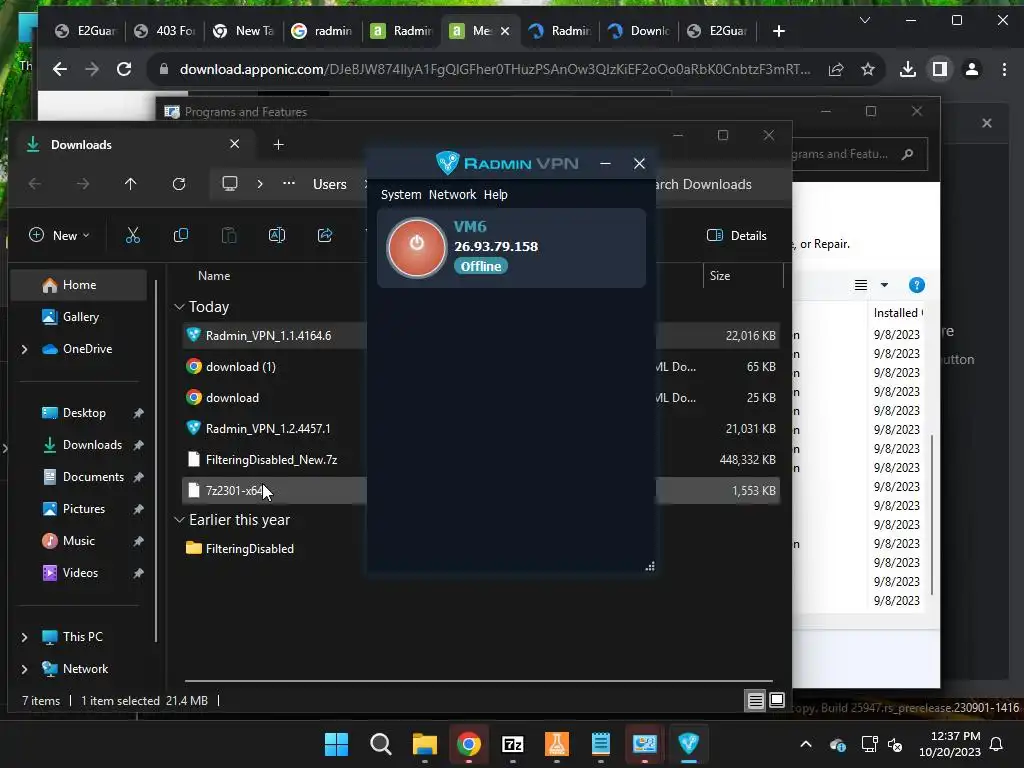Click the Cut icon in Explorer toolbar
This screenshot has height=768, width=1024.
coord(133,235)
